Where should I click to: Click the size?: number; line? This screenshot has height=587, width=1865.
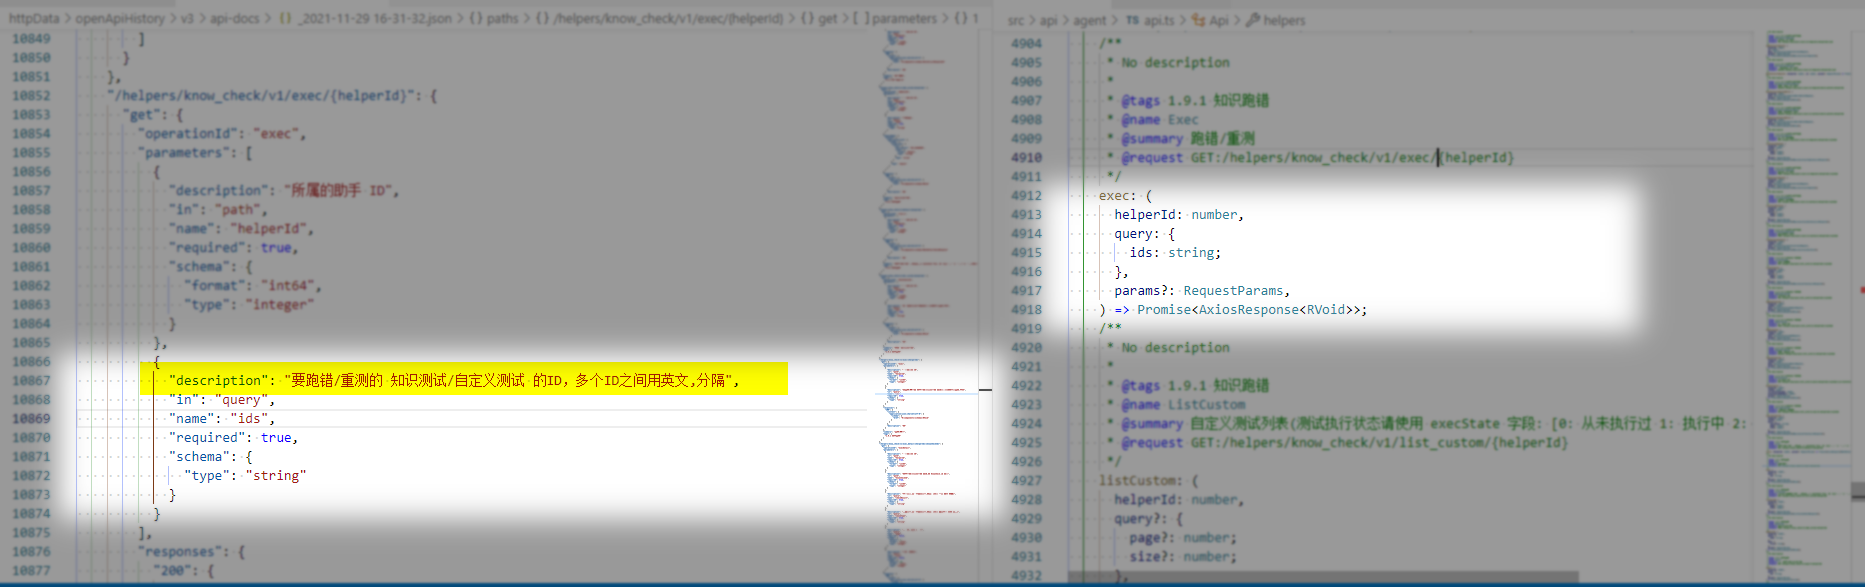pyautogui.click(x=1183, y=556)
